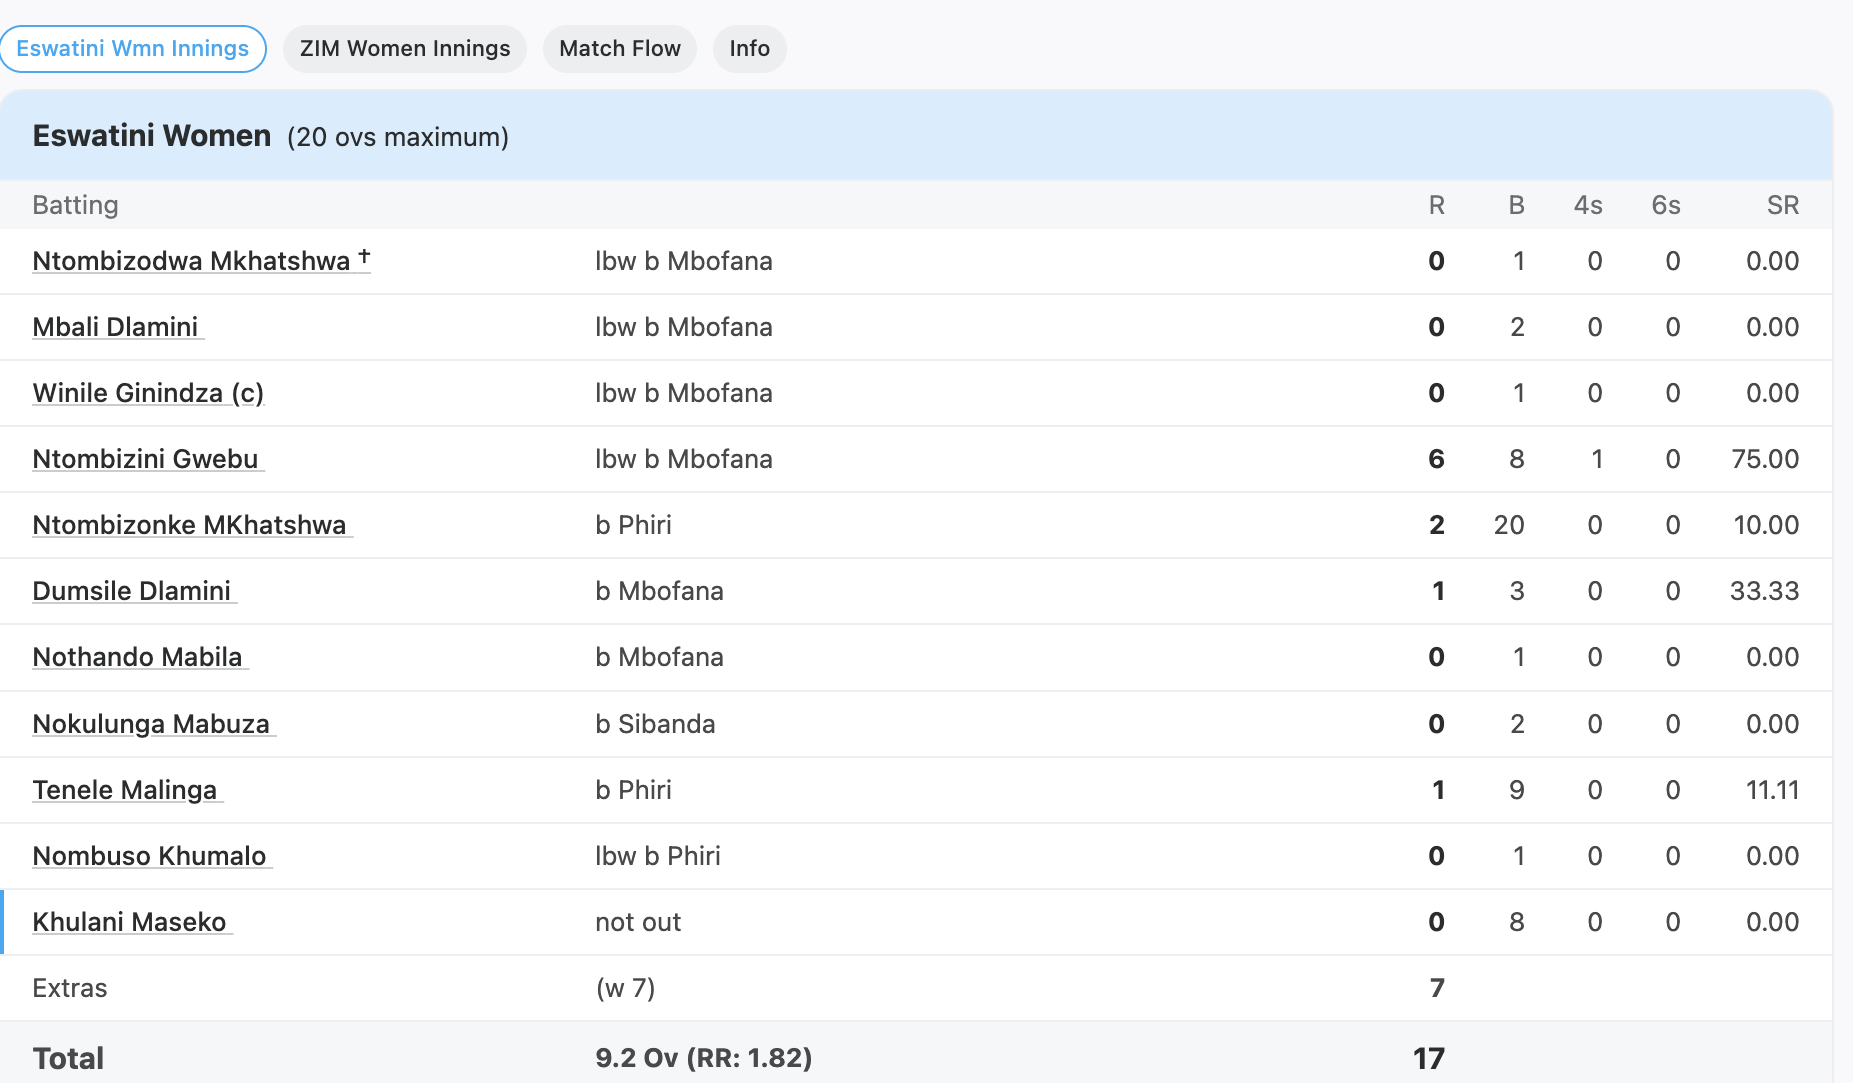
Task: Open the Info tab
Action: point(749,49)
